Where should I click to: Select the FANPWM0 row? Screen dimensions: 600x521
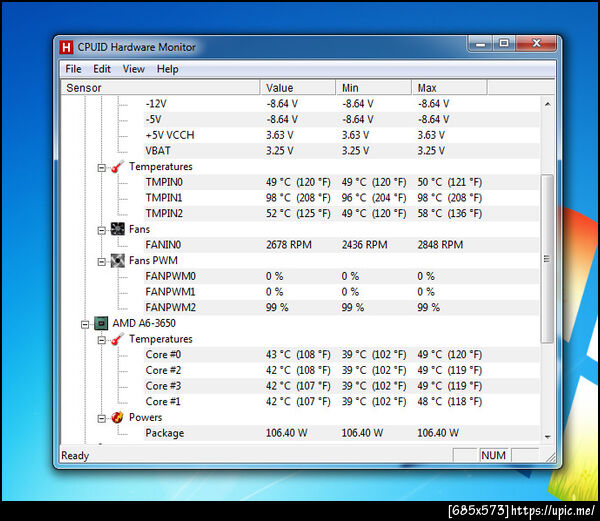[342, 276]
